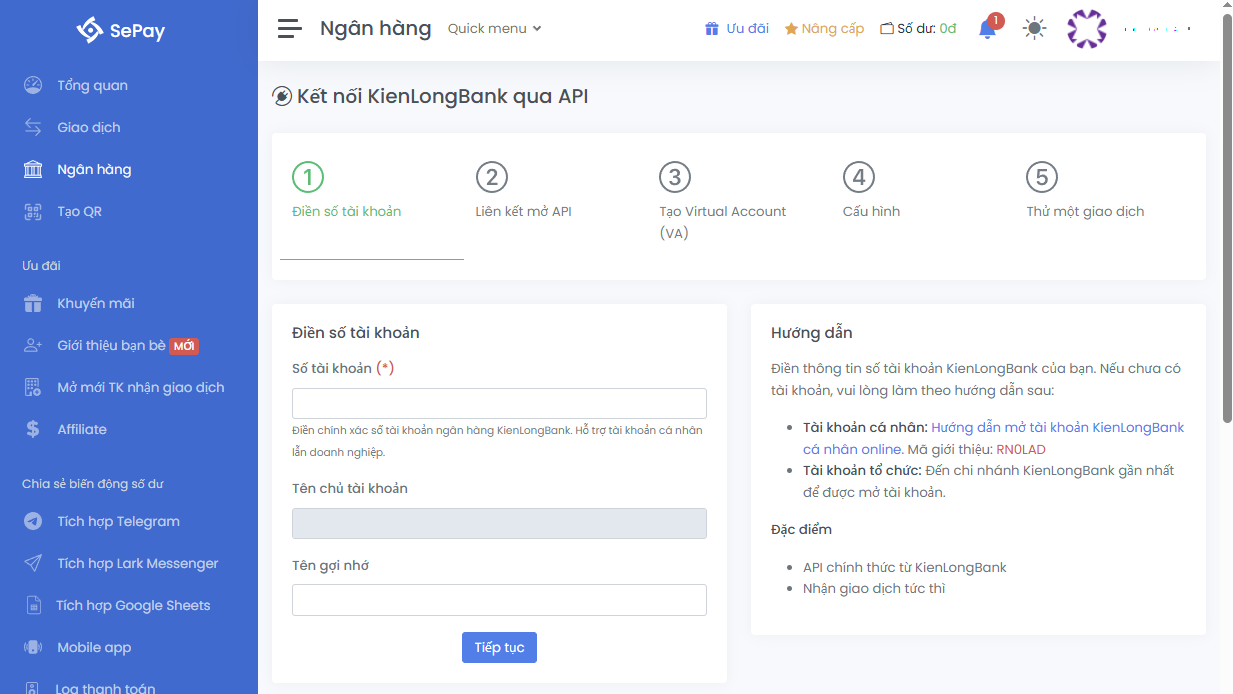Click the user avatar icon
1233x694 pixels.
(1086, 29)
